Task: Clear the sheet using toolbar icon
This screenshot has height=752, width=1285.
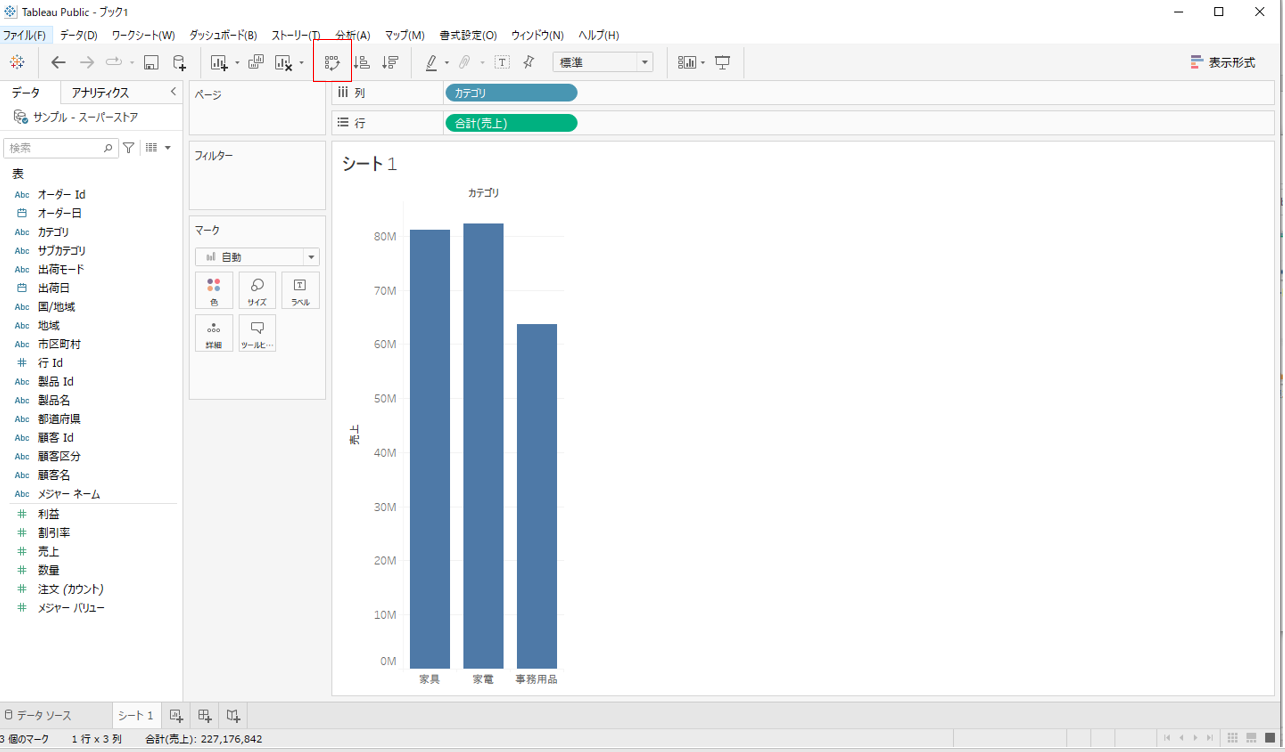Action: pos(284,62)
